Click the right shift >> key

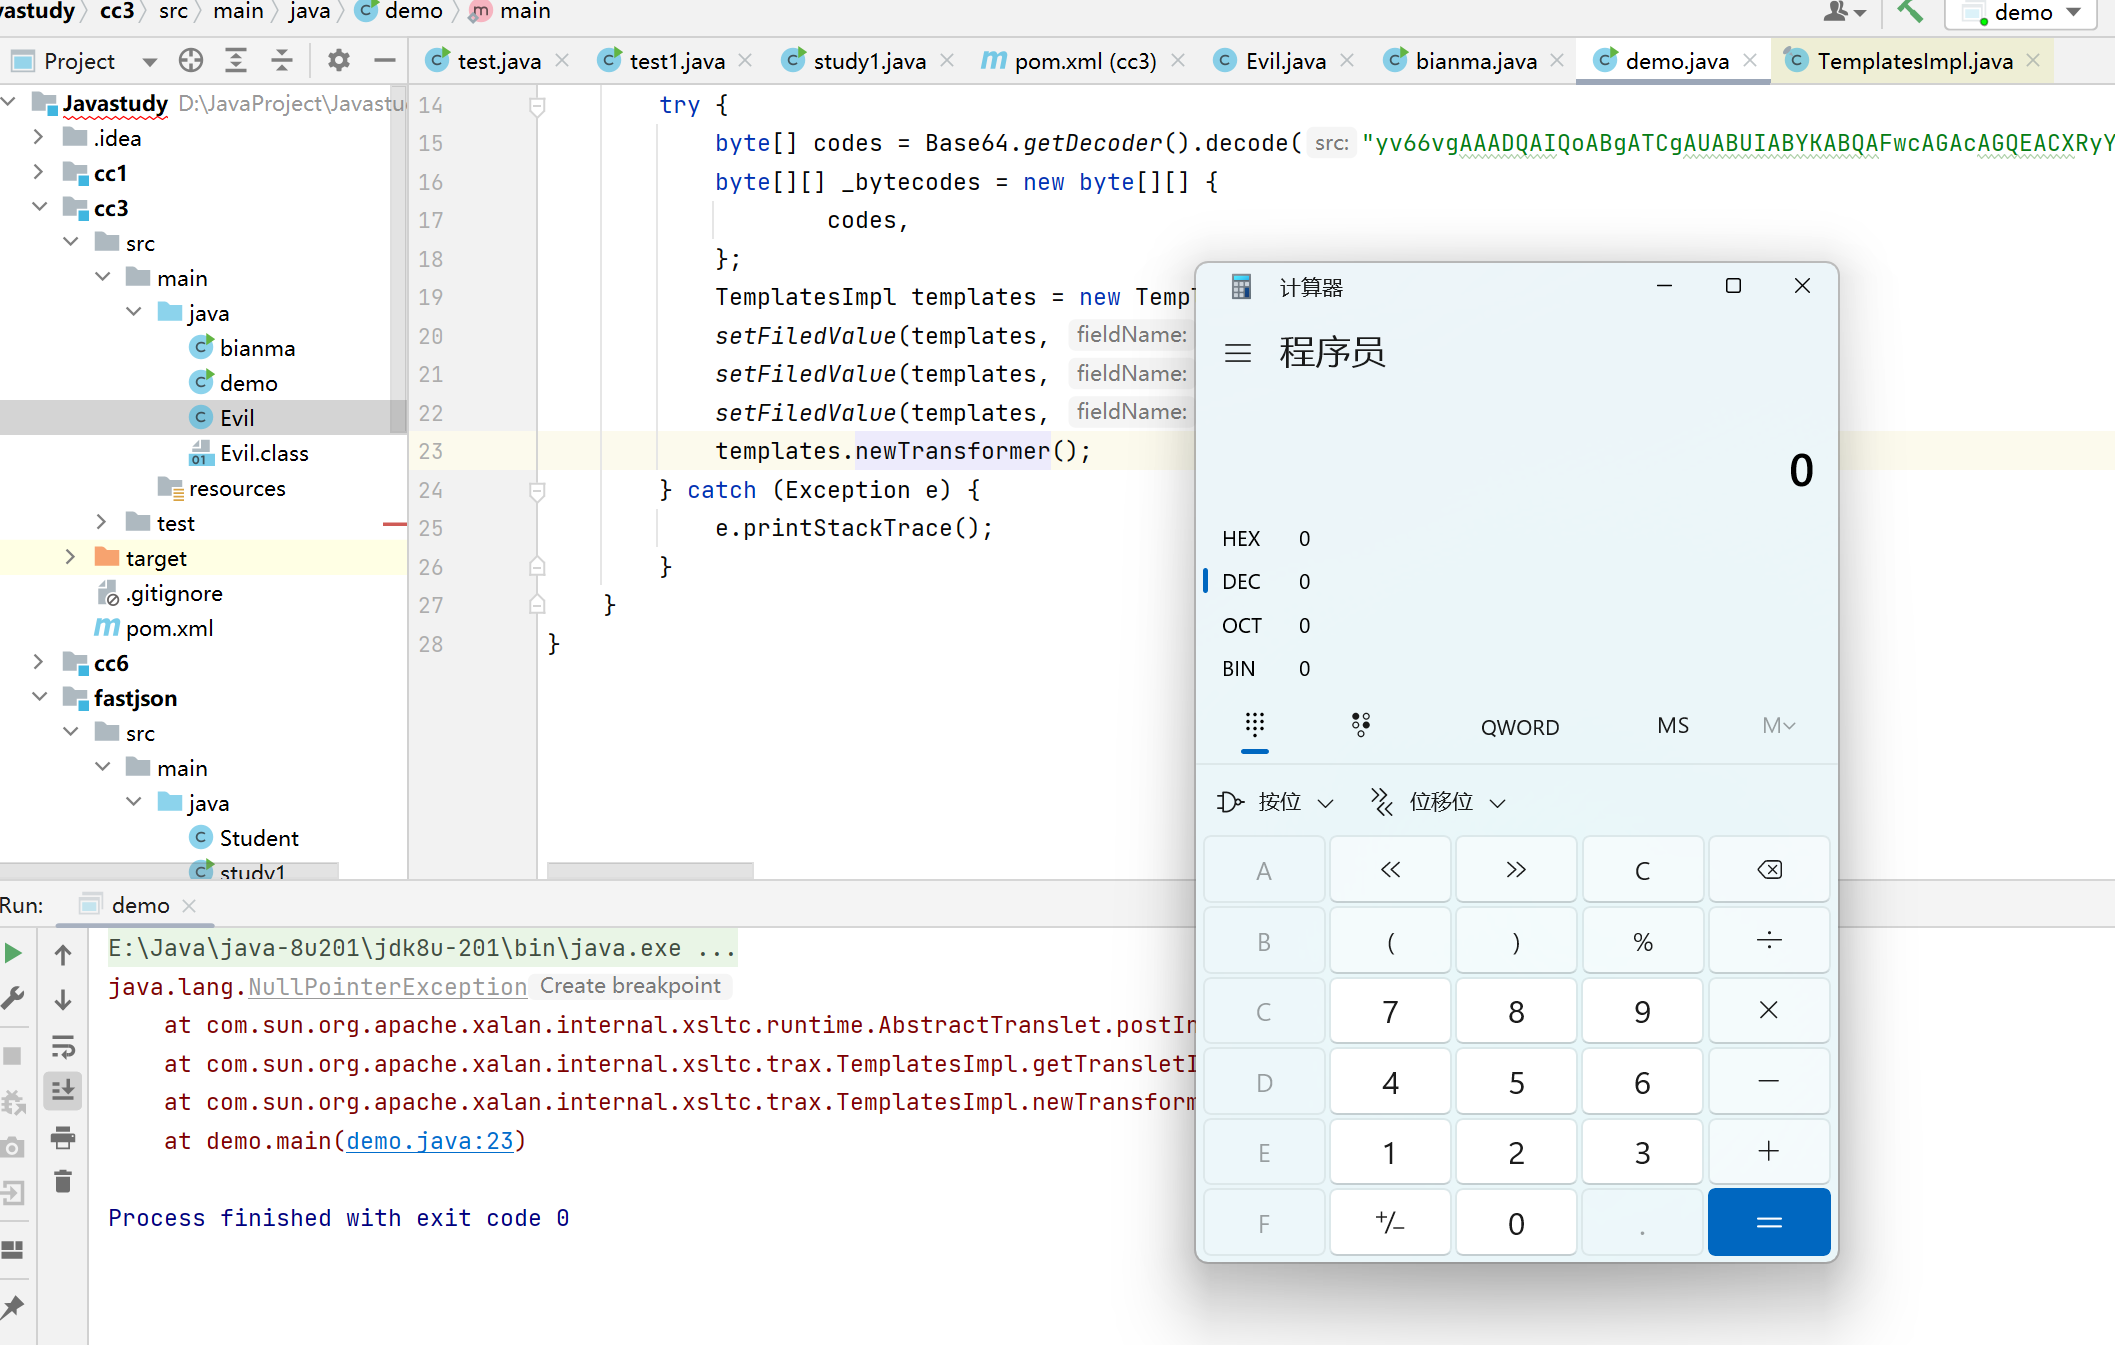(x=1516, y=870)
